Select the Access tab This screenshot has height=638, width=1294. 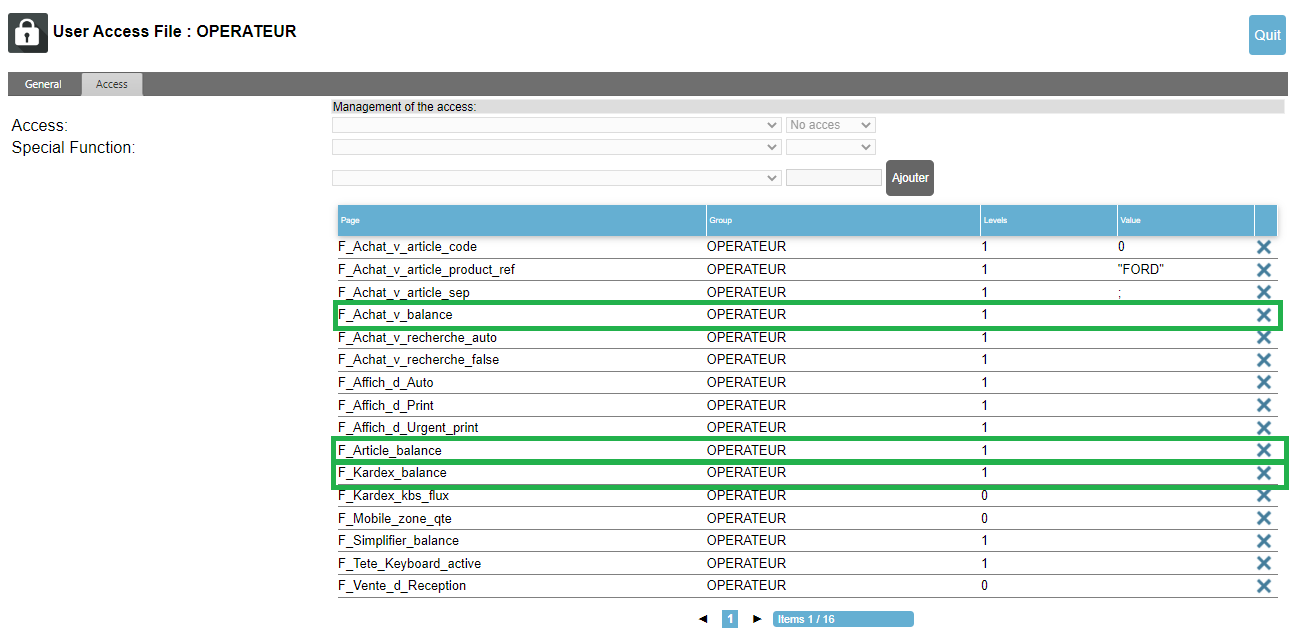click(112, 84)
